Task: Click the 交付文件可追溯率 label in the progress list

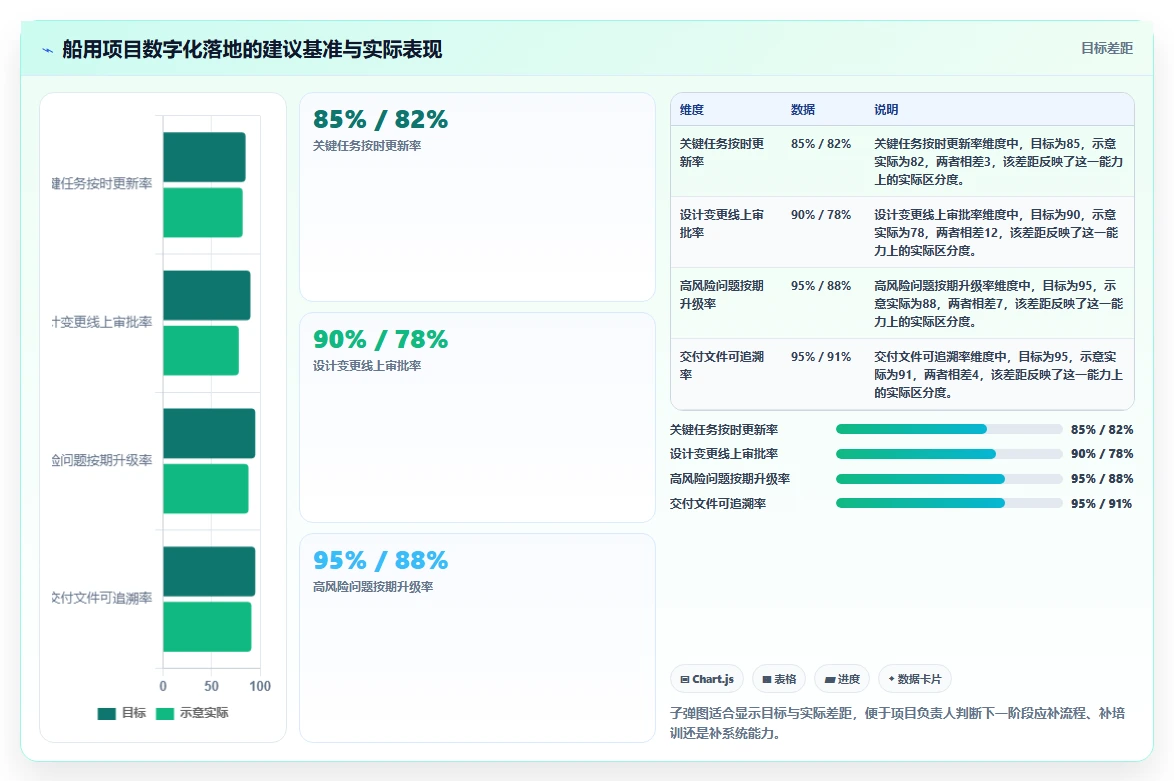Action: tap(718, 504)
